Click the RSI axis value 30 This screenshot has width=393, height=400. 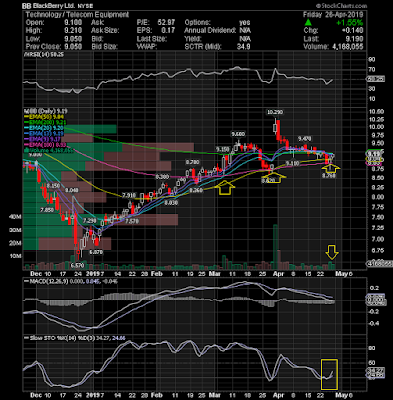click(372, 89)
